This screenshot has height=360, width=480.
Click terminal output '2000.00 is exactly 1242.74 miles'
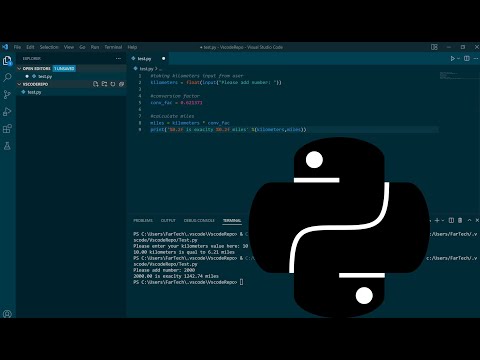point(176,276)
